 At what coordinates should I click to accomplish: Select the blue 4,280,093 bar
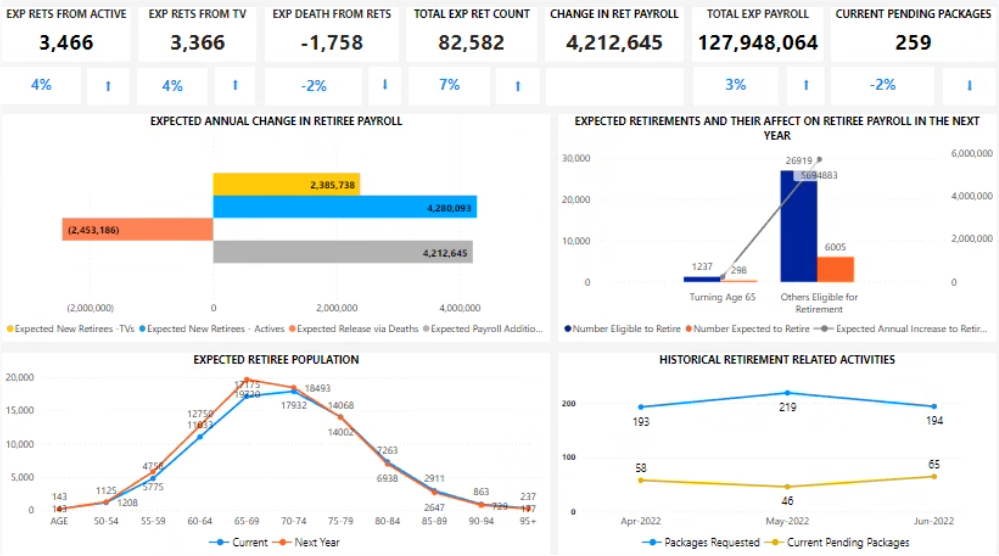(x=344, y=207)
